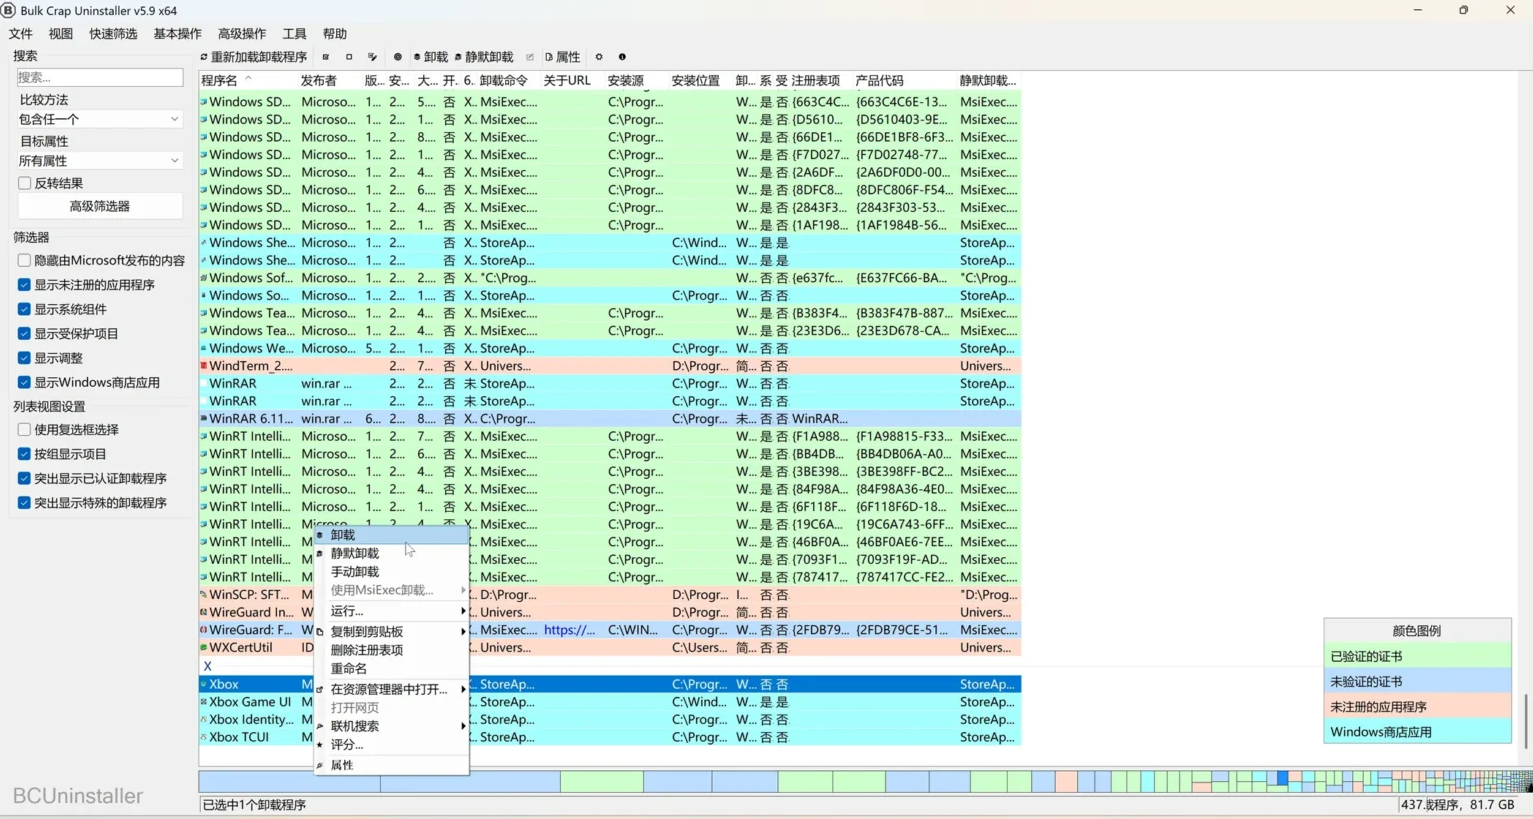The width and height of the screenshot is (1533, 819).
Task: Click the reload uninstallers (重新加载卸载程序) toolbar button
Action: 254,57
